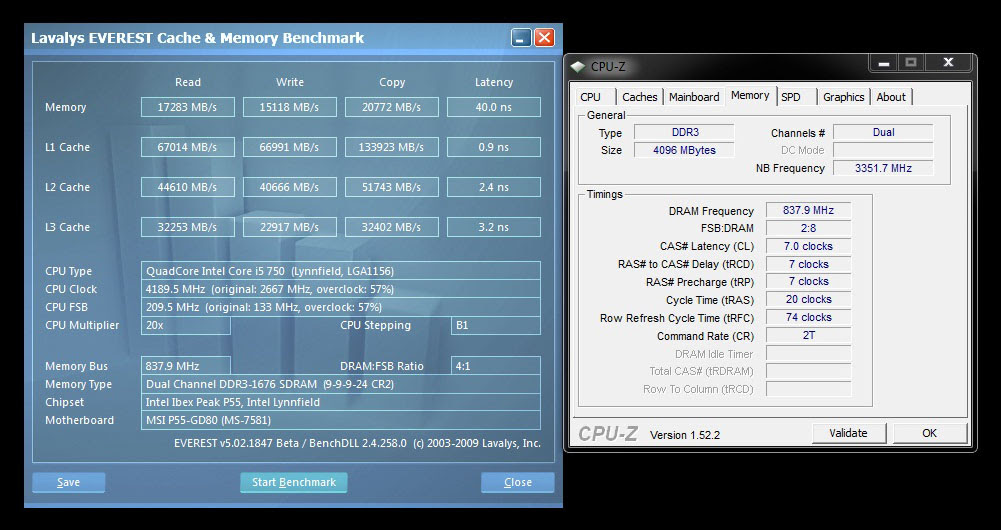Screen dimensions: 1001x530
Task: Click the Channels # field Dual
Action: click(x=884, y=132)
